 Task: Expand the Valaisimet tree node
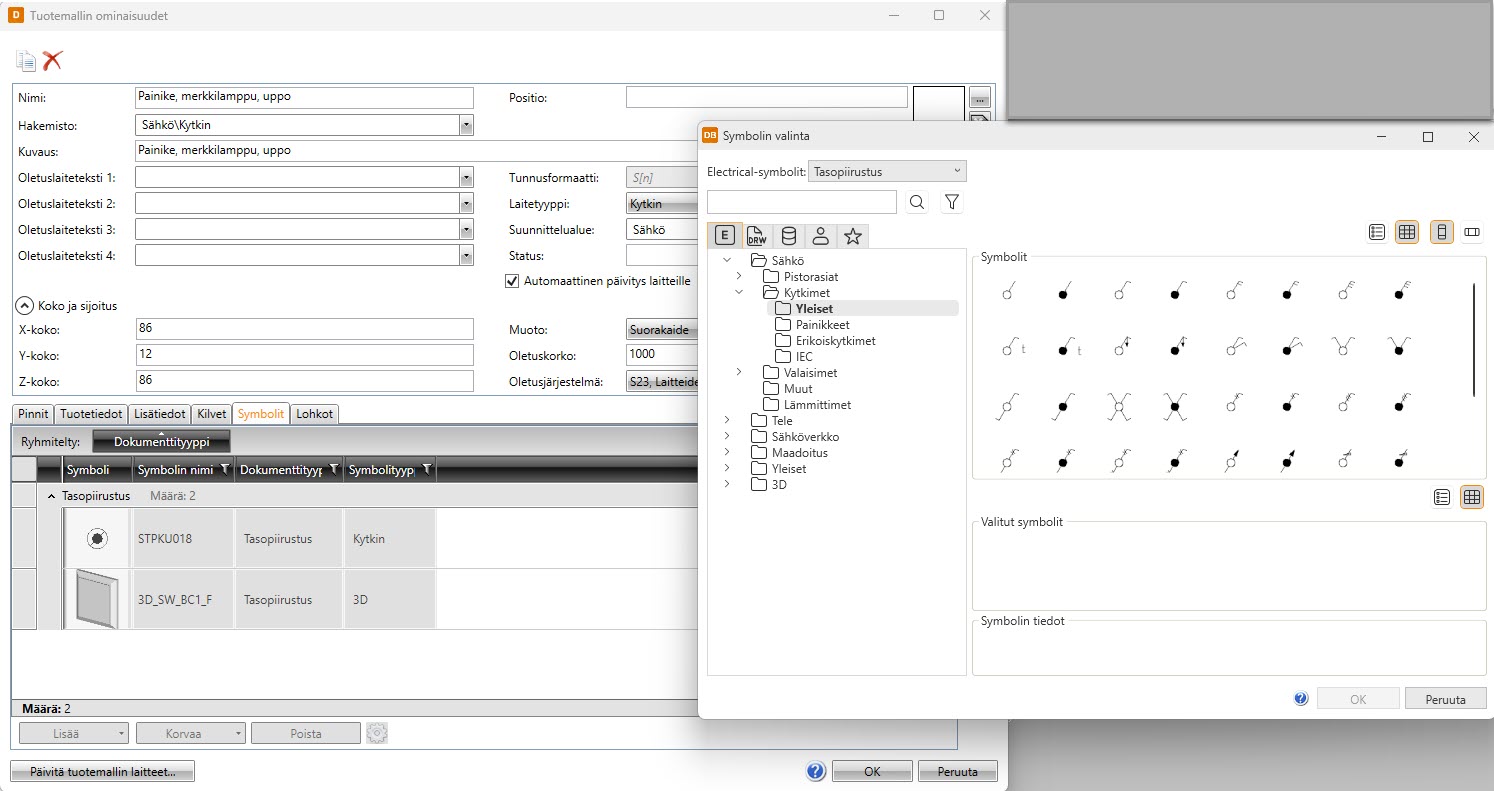click(x=739, y=372)
